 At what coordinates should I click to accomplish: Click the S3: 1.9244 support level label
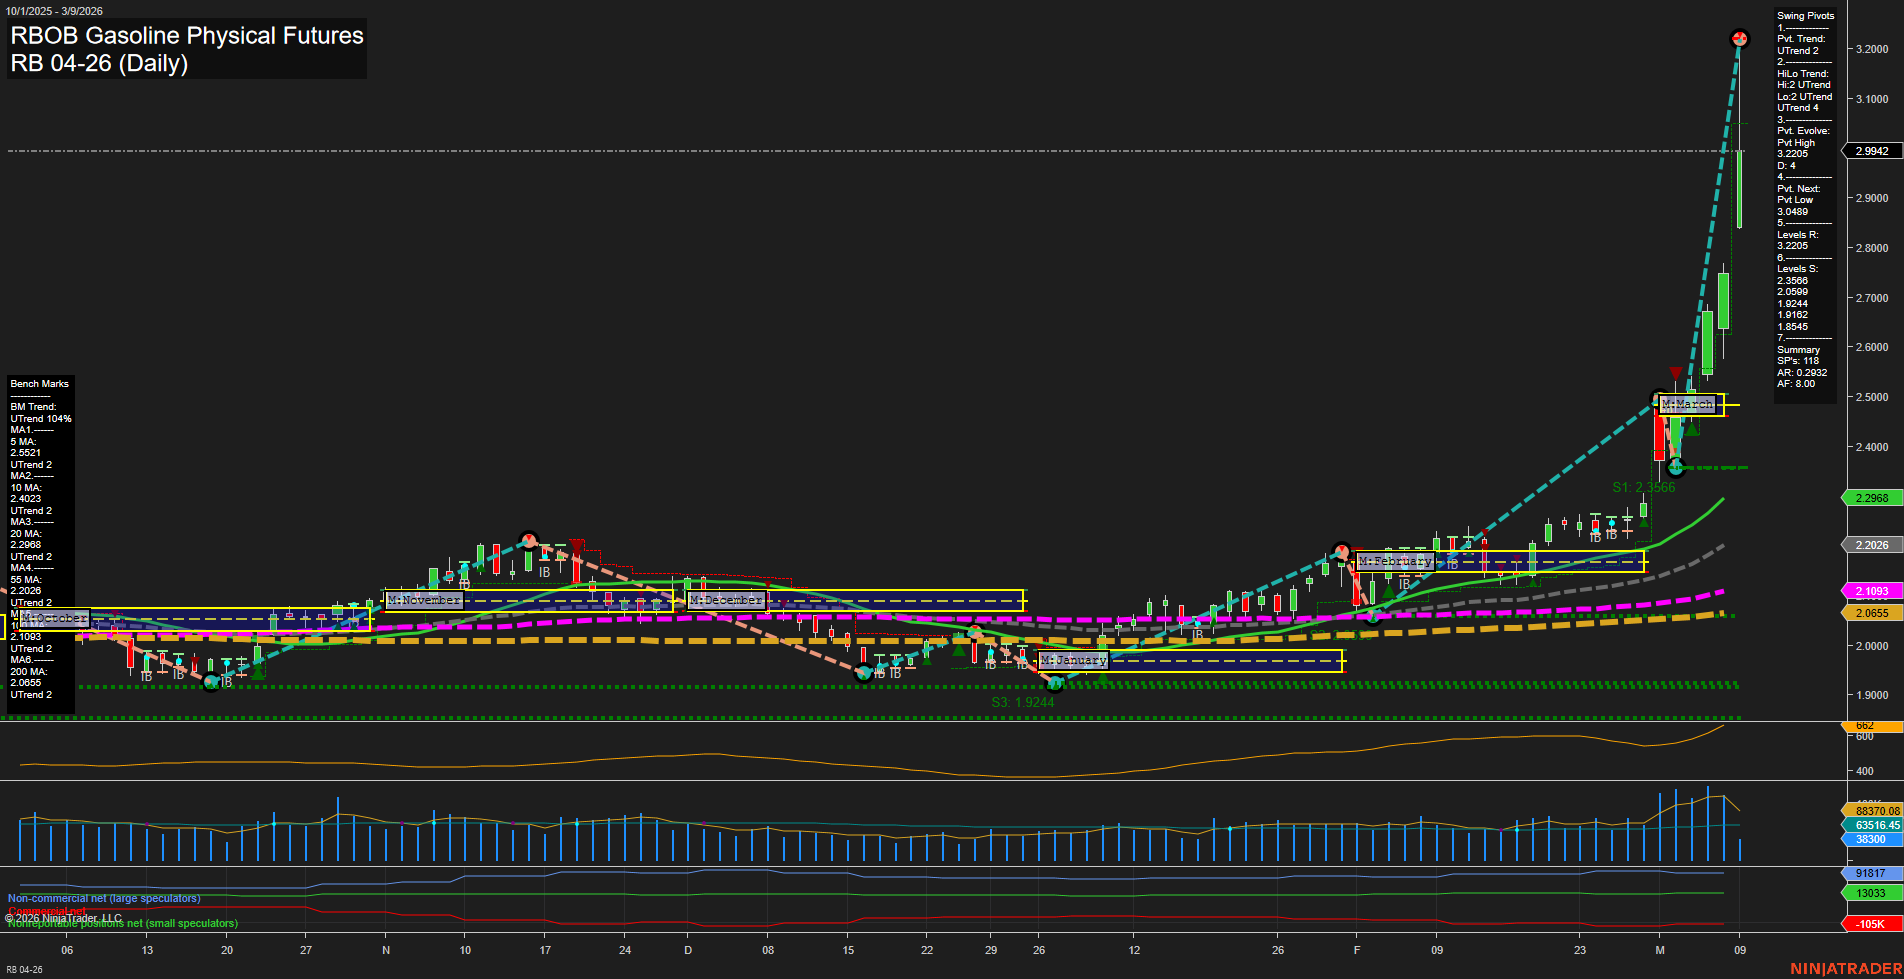point(1022,702)
